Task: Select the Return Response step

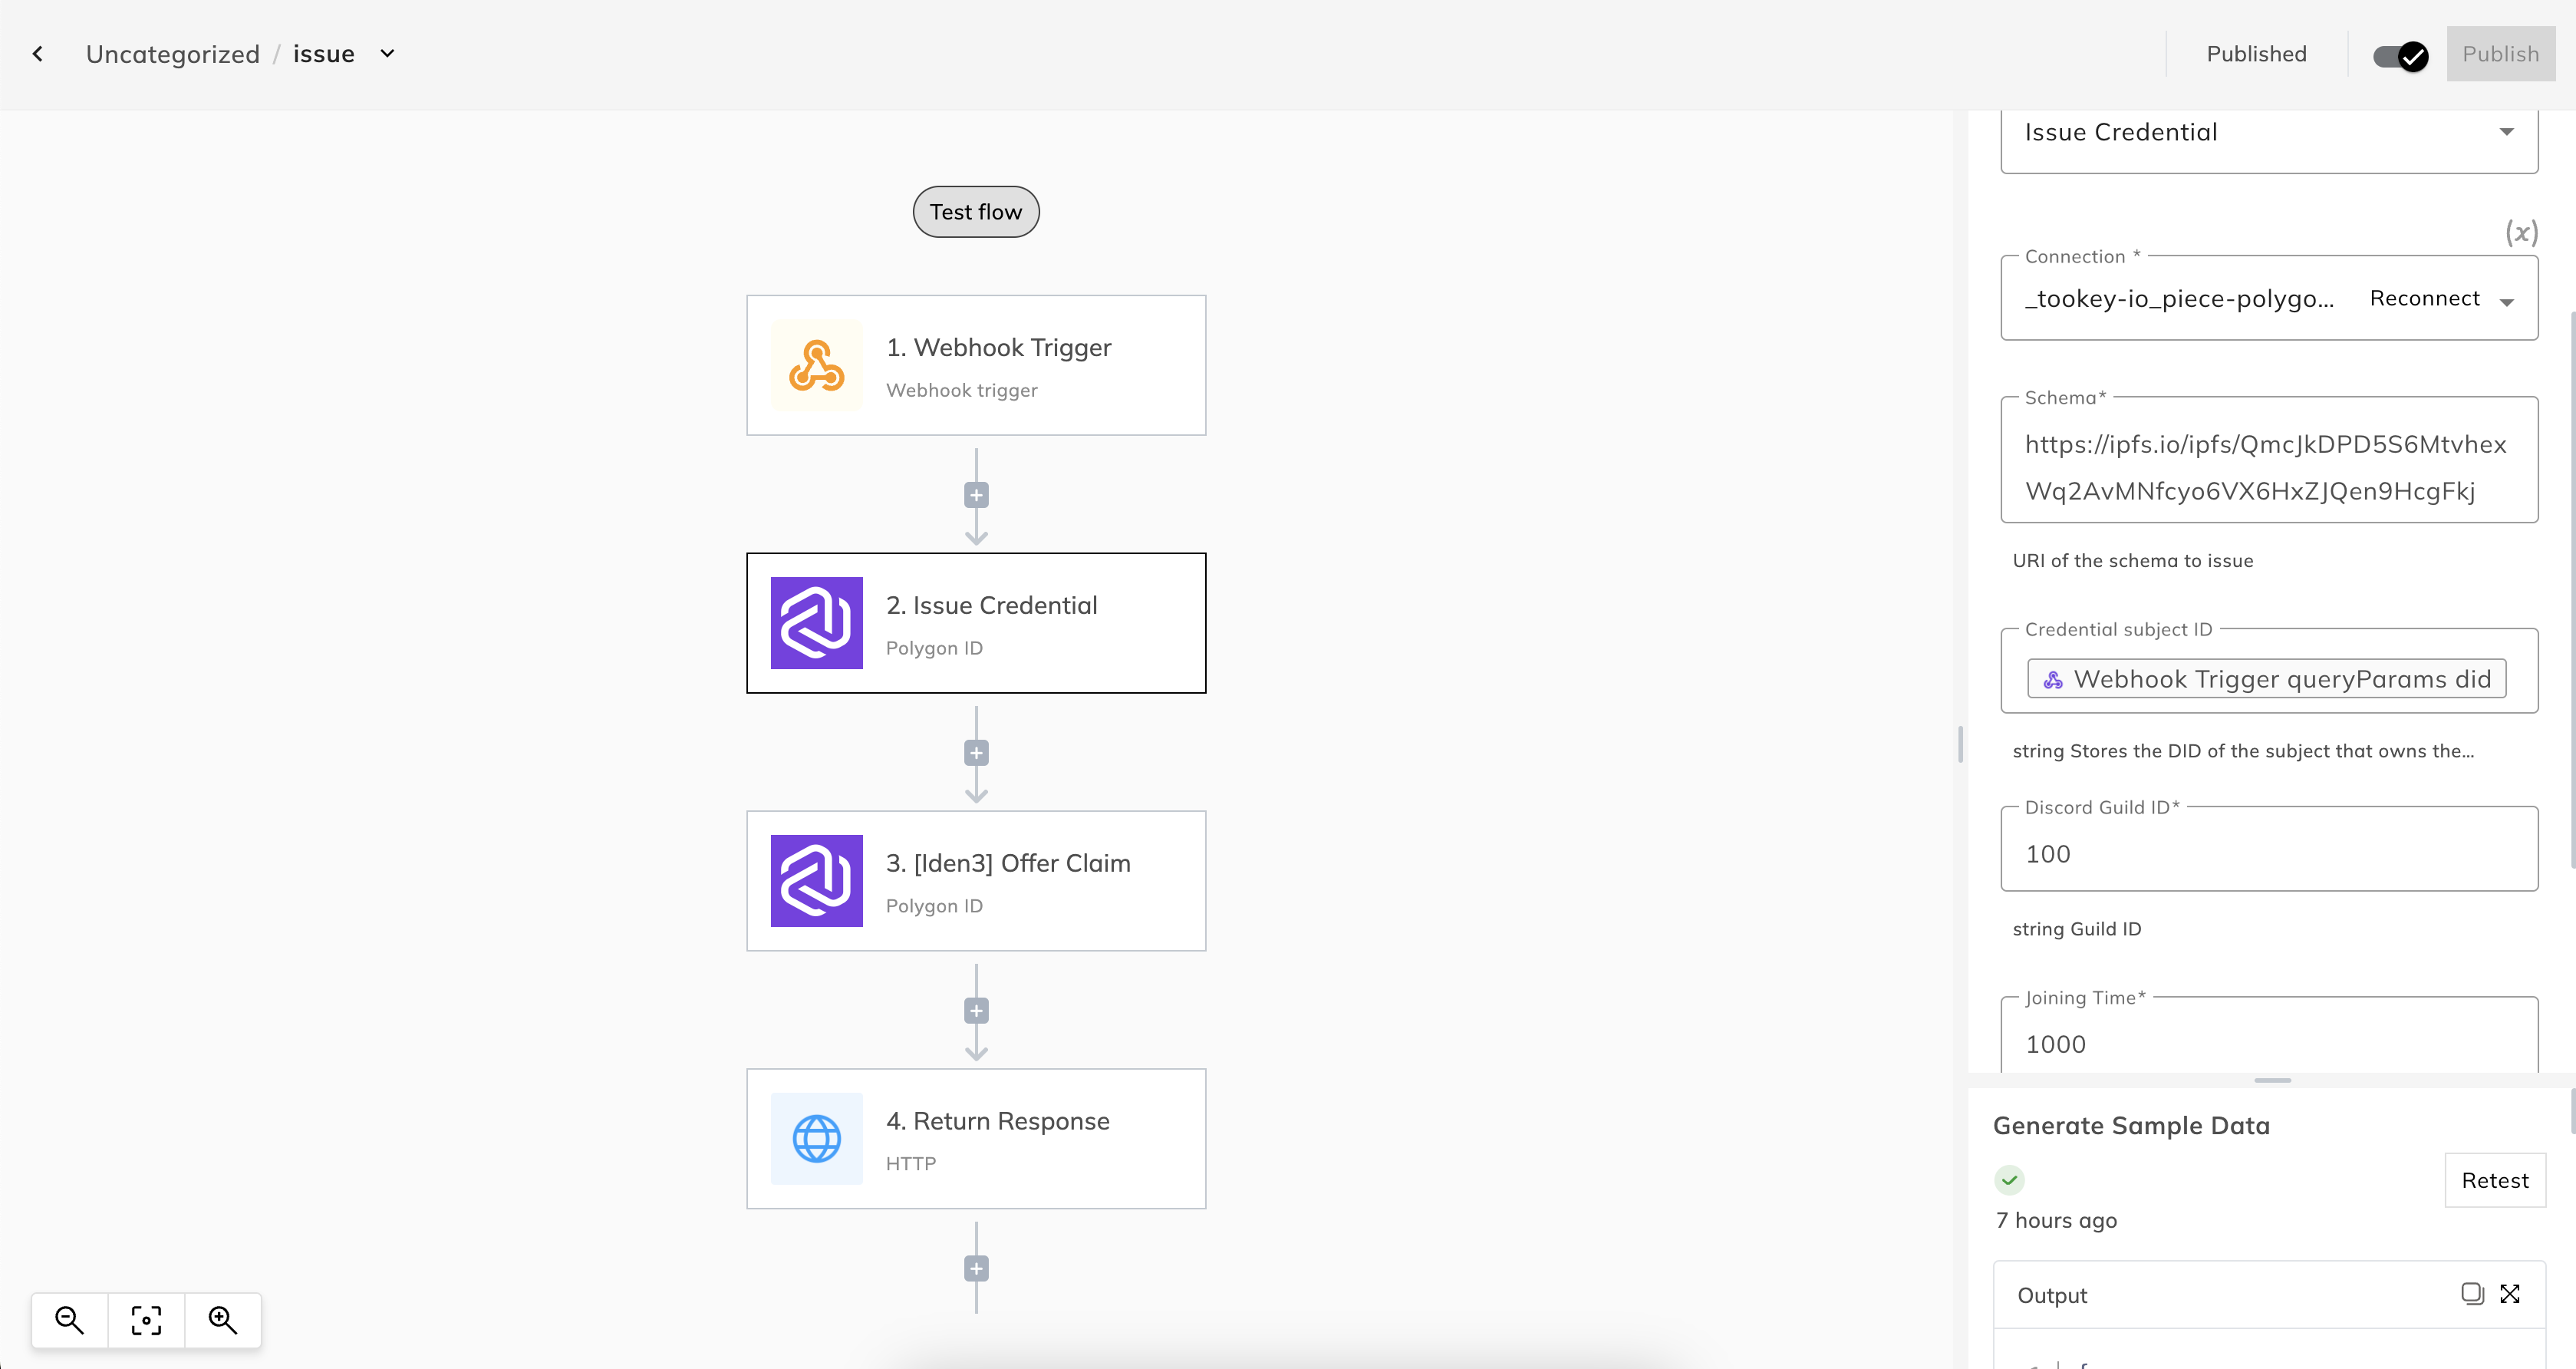Action: 976,1139
